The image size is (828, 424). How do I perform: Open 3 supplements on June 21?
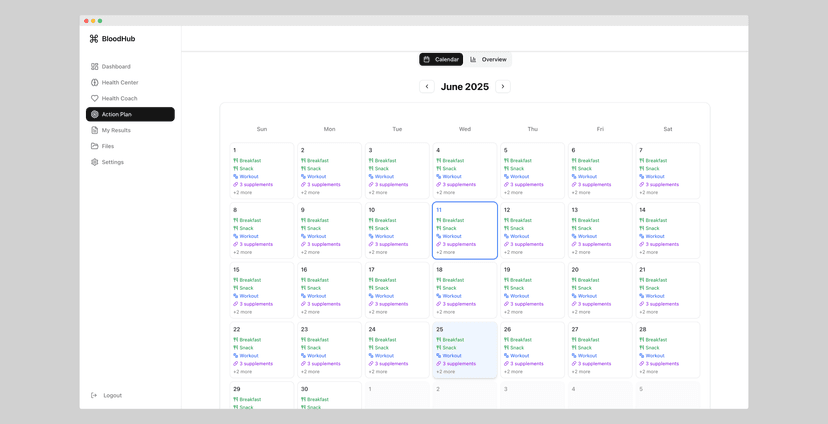(658, 304)
